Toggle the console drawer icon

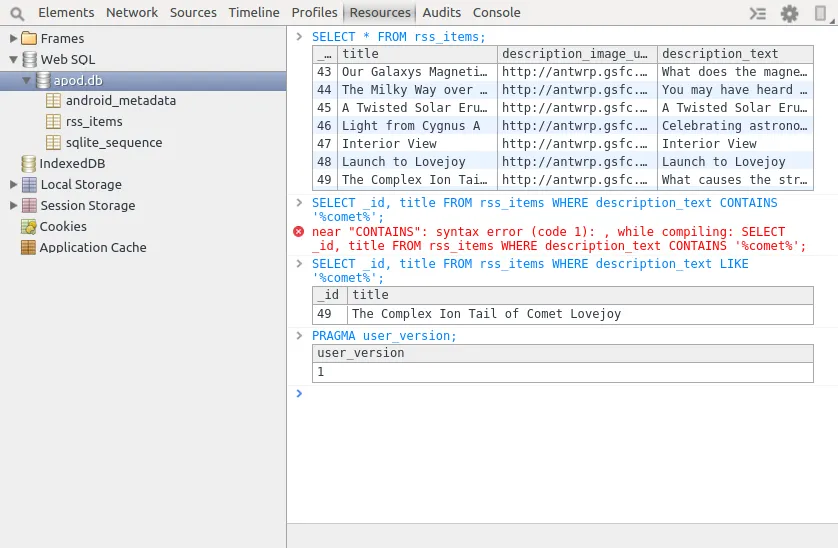pyautogui.click(x=759, y=13)
